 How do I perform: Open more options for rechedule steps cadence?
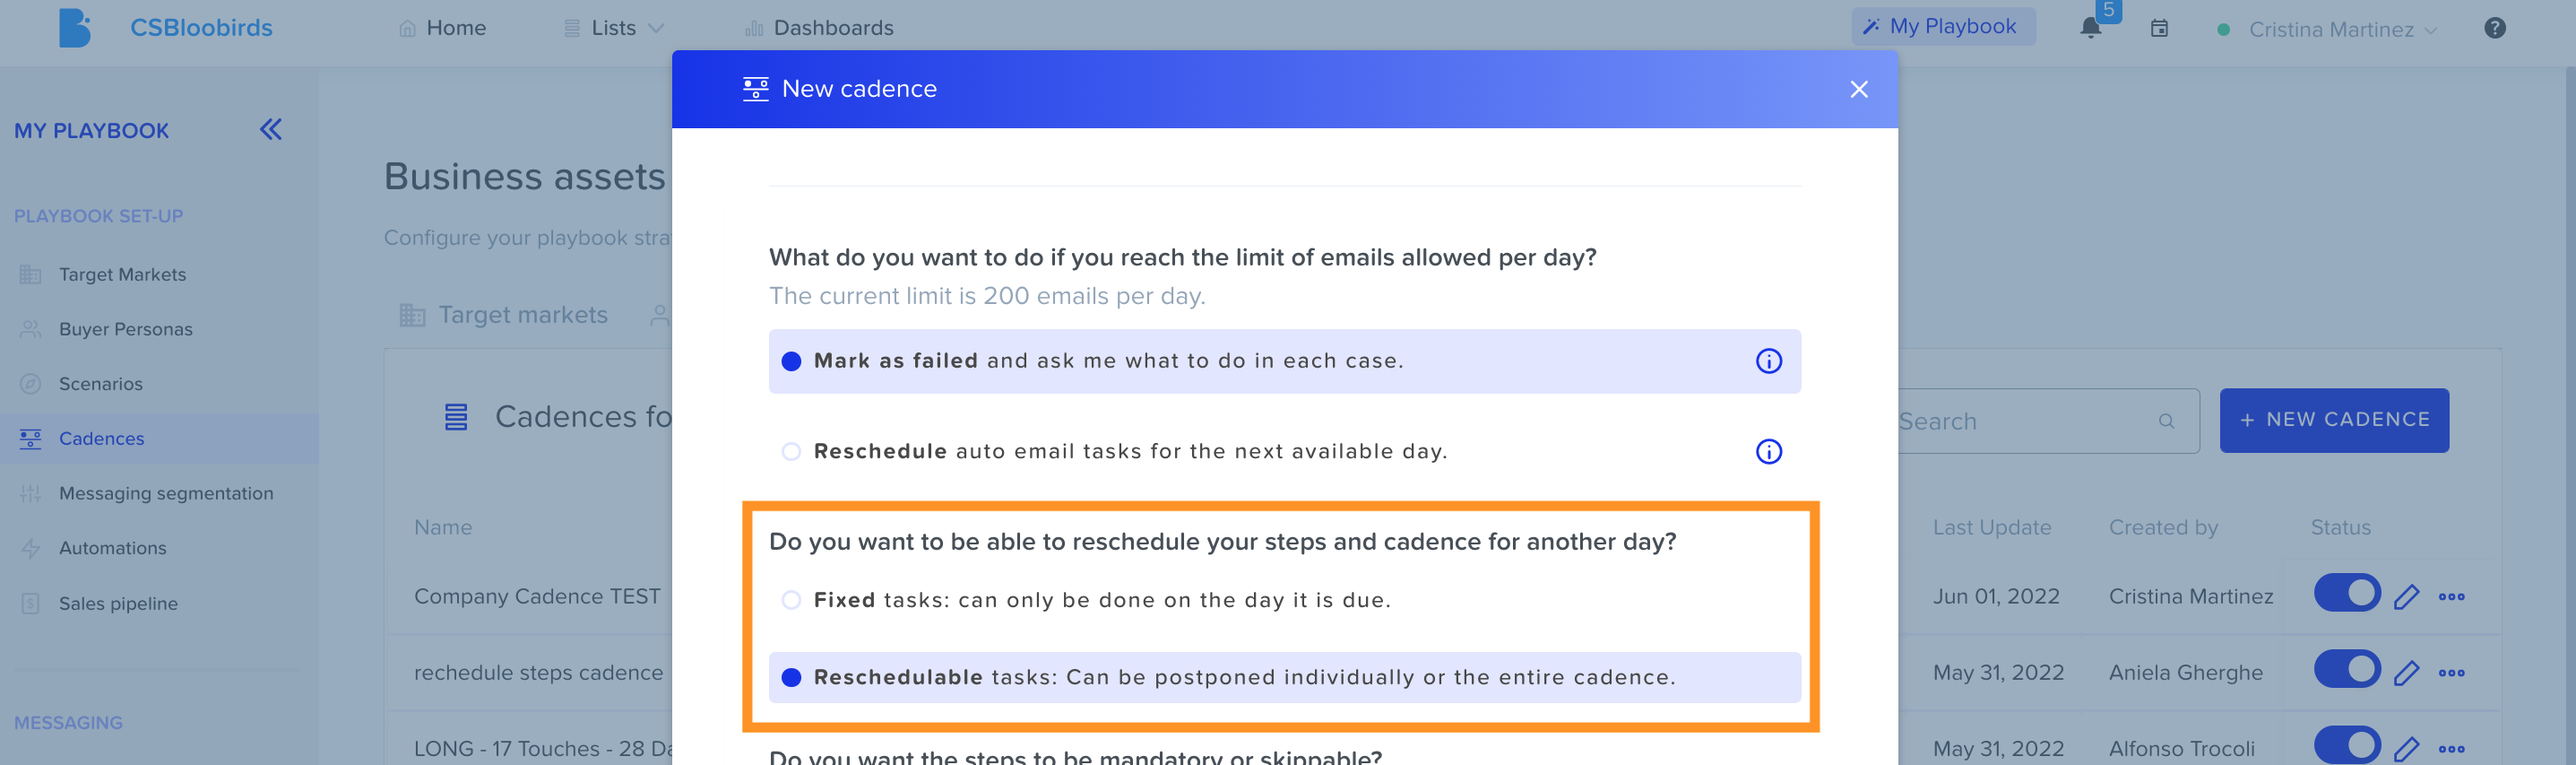2451,673
